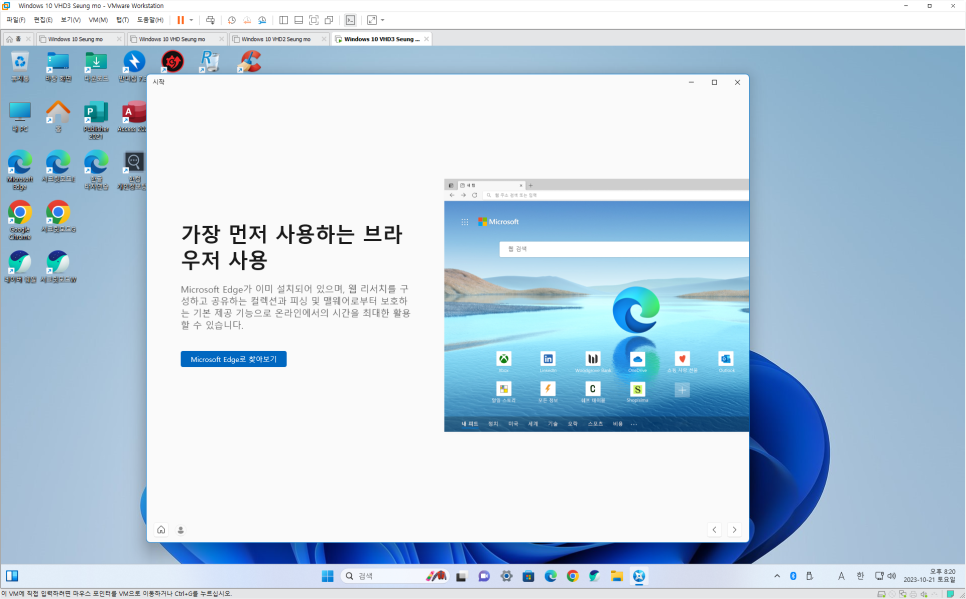
Task: Open Microsoft Store on the taskbar
Action: click(529, 576)
